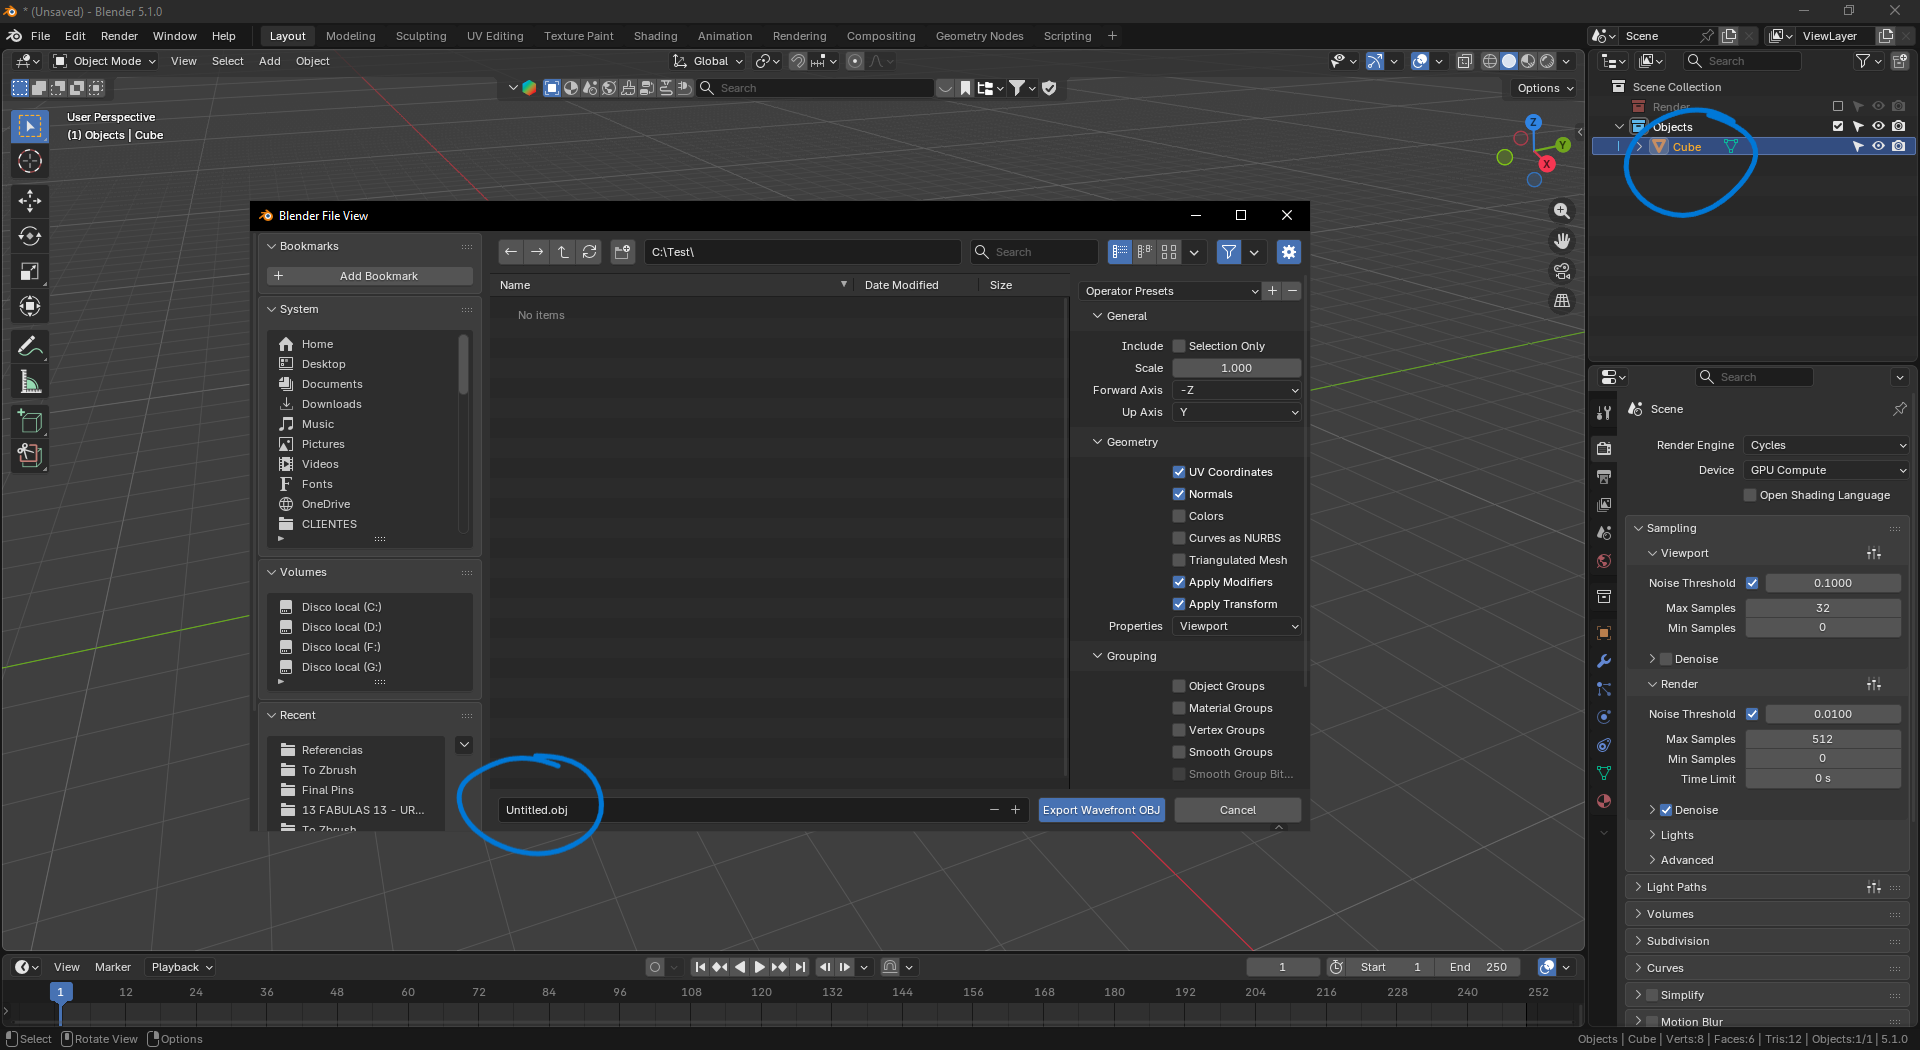Activate the Move tool
Viewport: 1920px width, 1050px height.
click(30, 201)
